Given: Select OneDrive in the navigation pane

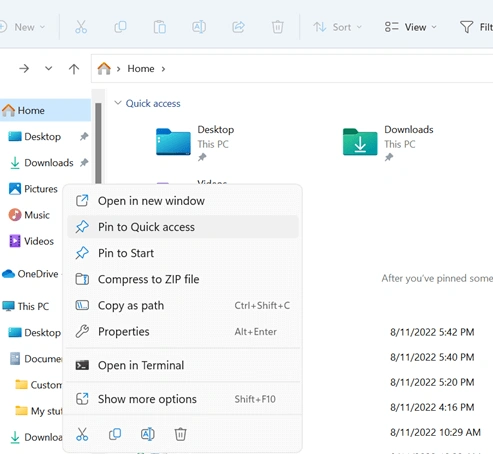Looking at the screenshot, I should point(30,274).
